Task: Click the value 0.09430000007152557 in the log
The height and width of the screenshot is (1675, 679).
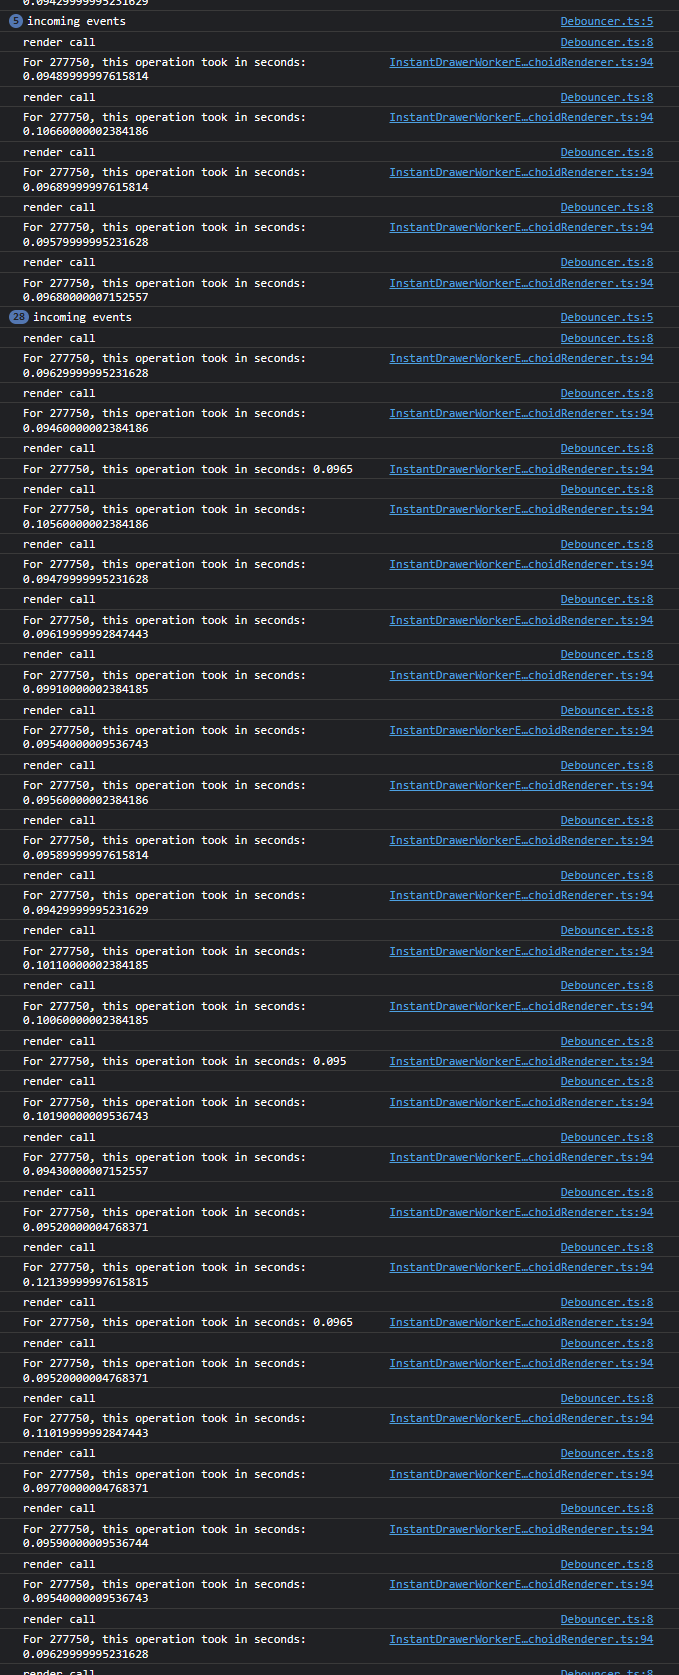Action: pos(86,1171)
